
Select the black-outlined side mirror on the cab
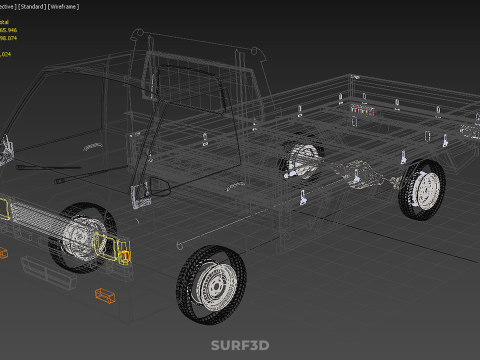point(160,186)
